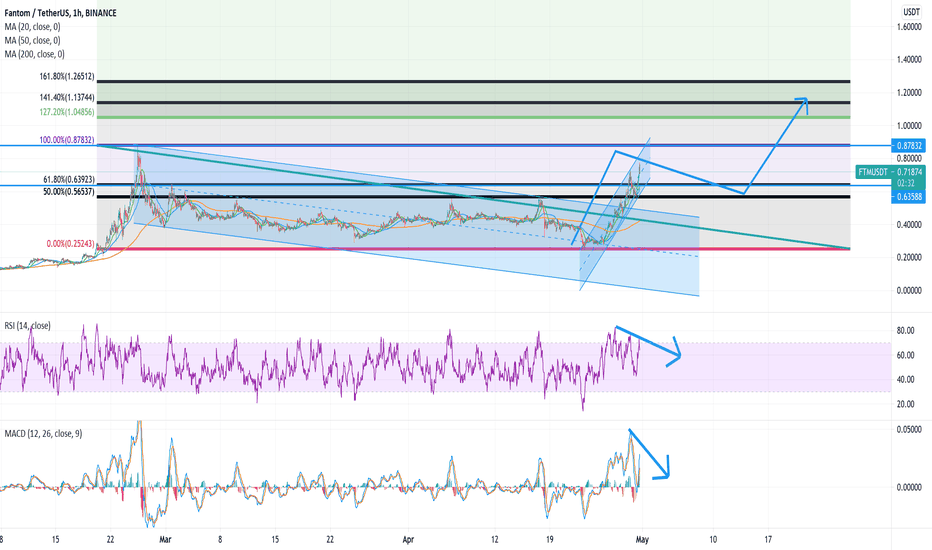Click the 0.40000 price axis label
This screenshot has height=550, width=932.
[x=909, y=225]
